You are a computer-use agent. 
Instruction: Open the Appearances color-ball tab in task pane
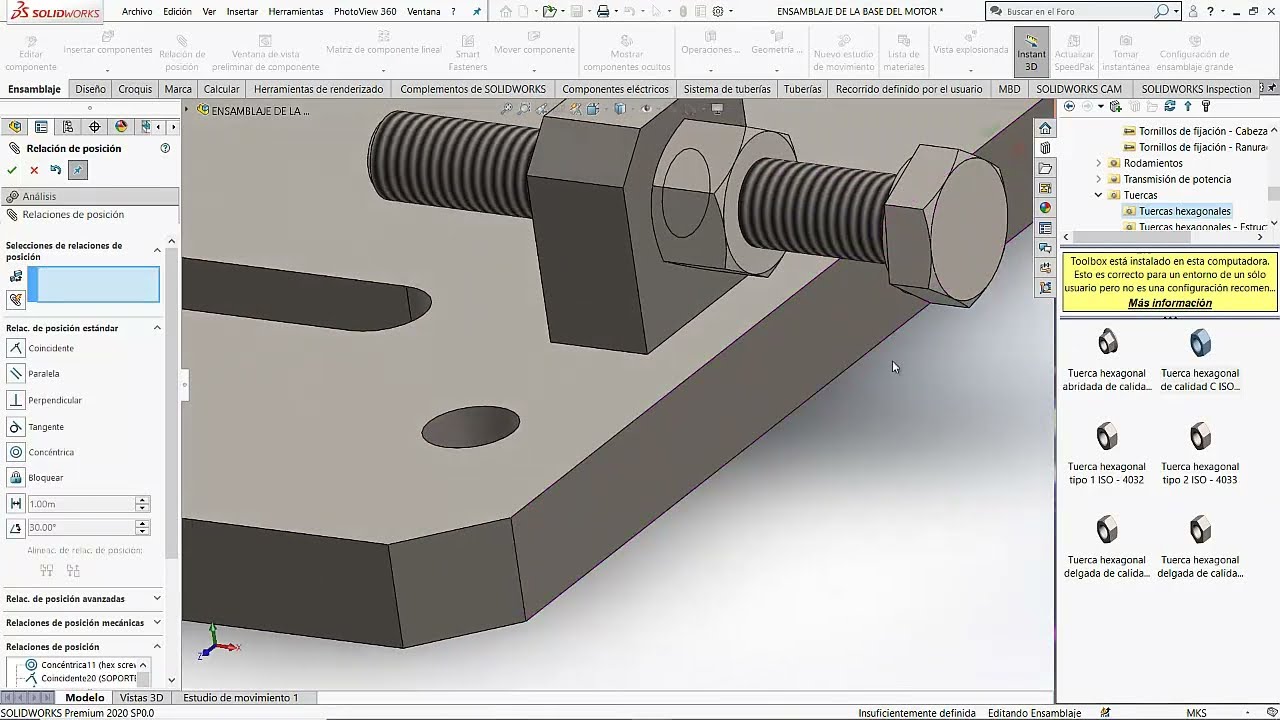point(1045,208)
